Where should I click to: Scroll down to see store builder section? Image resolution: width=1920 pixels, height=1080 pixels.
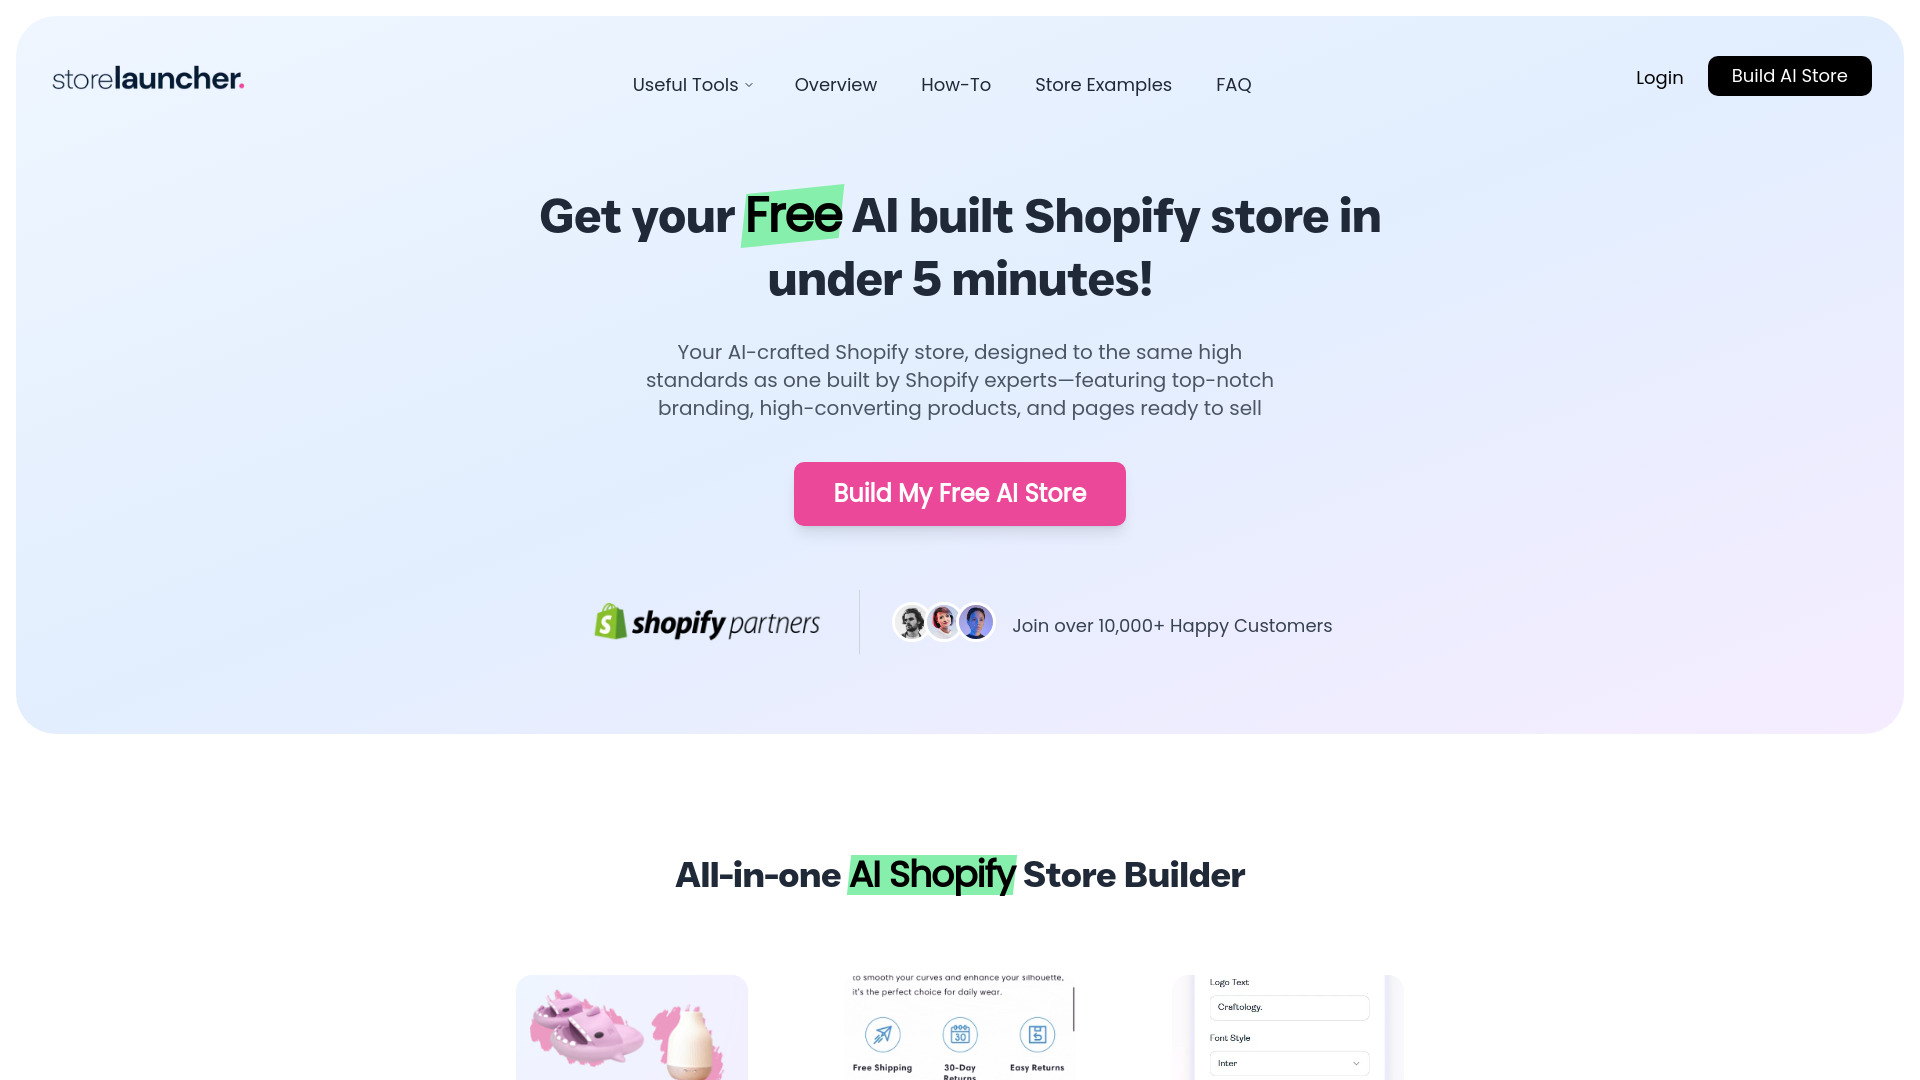[960, 874]
